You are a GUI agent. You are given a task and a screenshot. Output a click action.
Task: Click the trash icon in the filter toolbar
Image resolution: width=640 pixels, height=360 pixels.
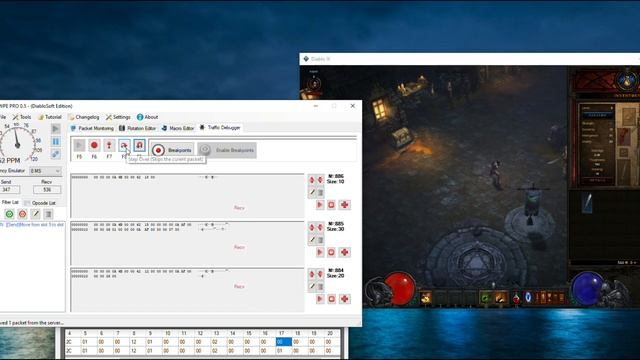pos(48,213)
